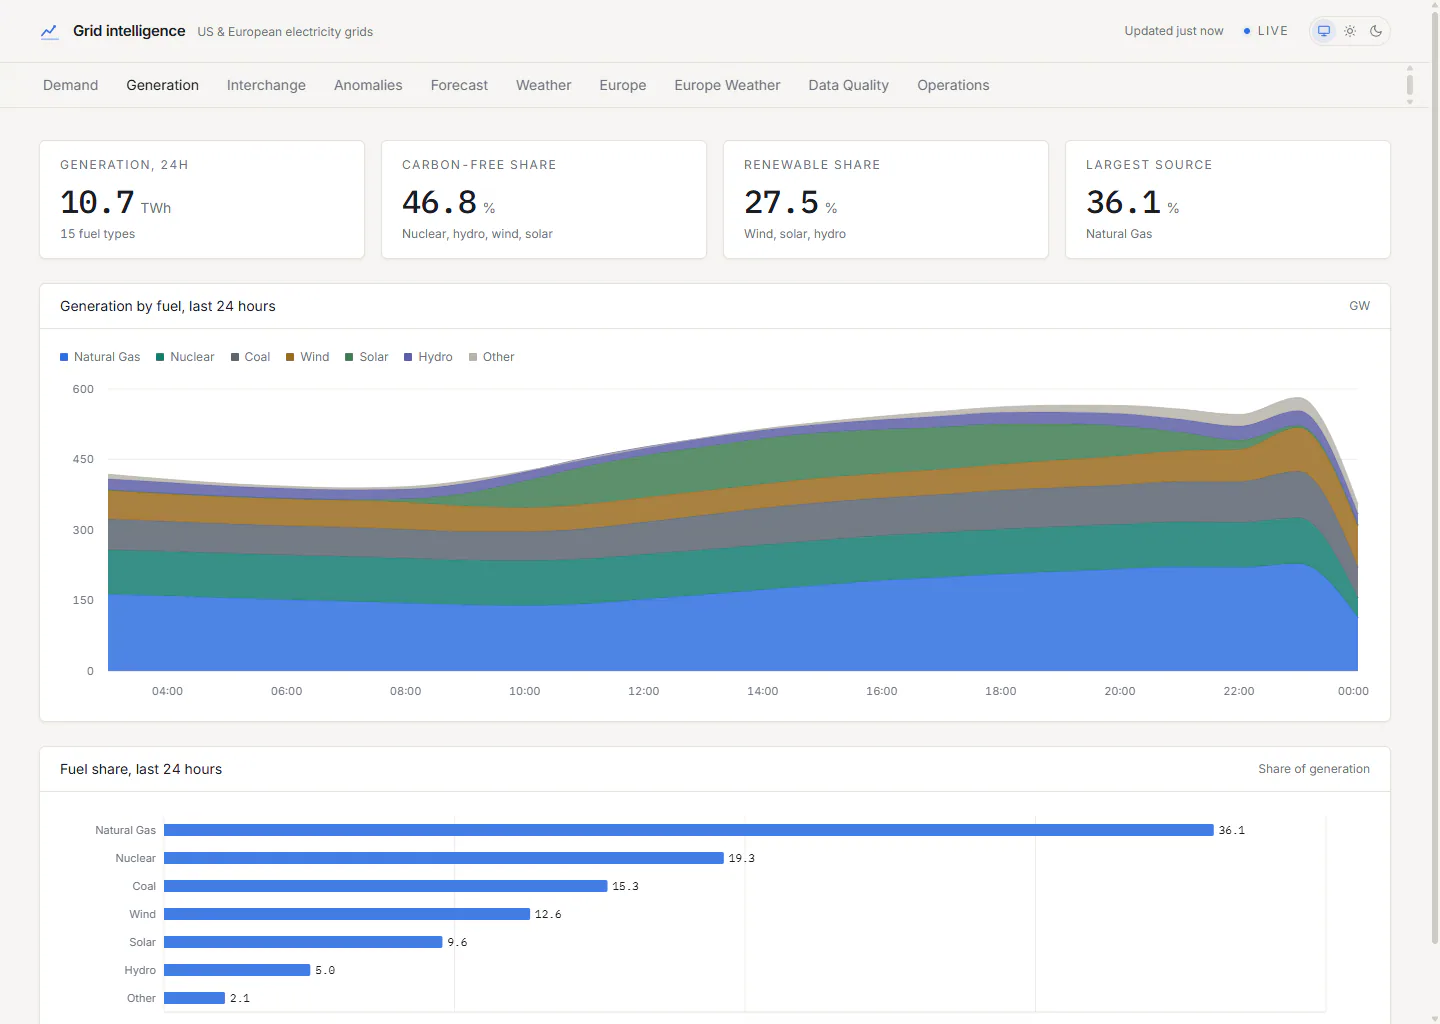
Task: Go to the Europe Weather tab
Action: pos(727,85)
